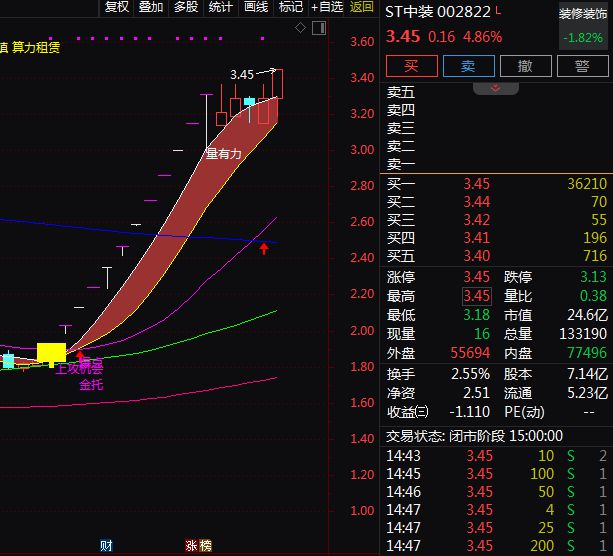Click the 交易状态 闭市阶段 status line
Viewport: 613px width, 556px height.
click(x=475, y=436)
